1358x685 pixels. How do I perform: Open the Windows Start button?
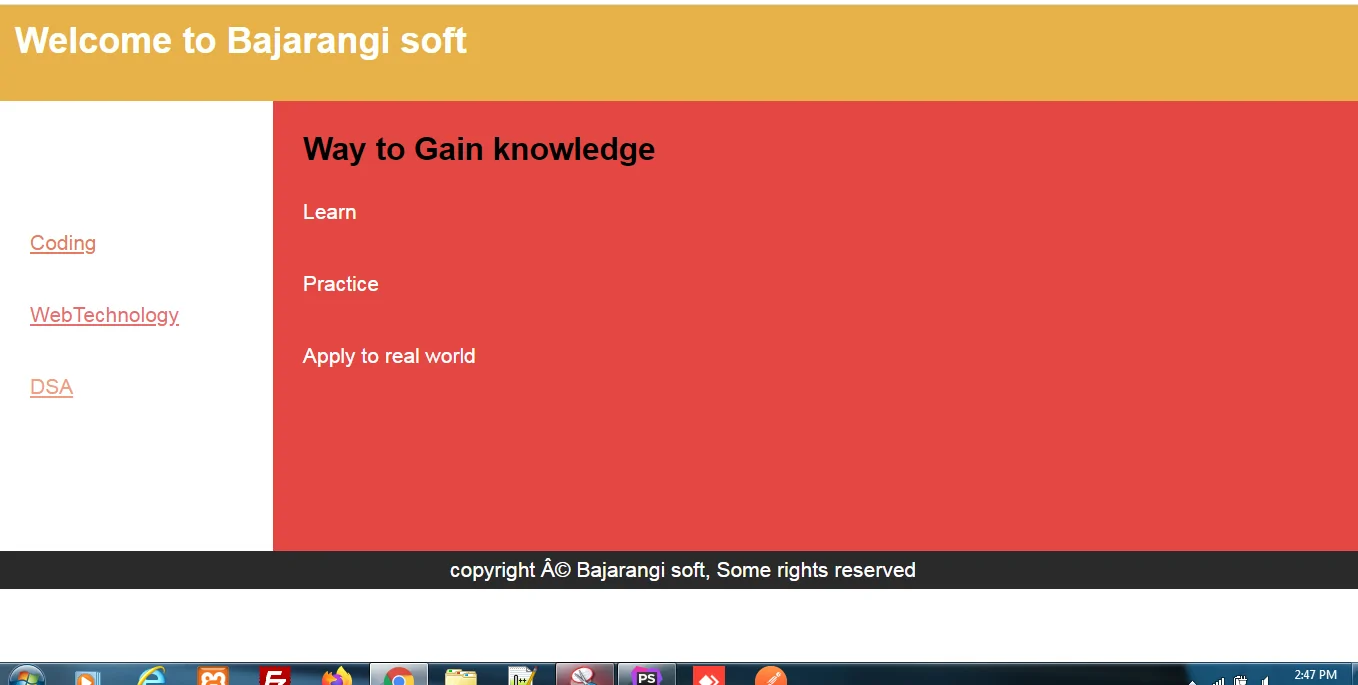tap(25, 677)
